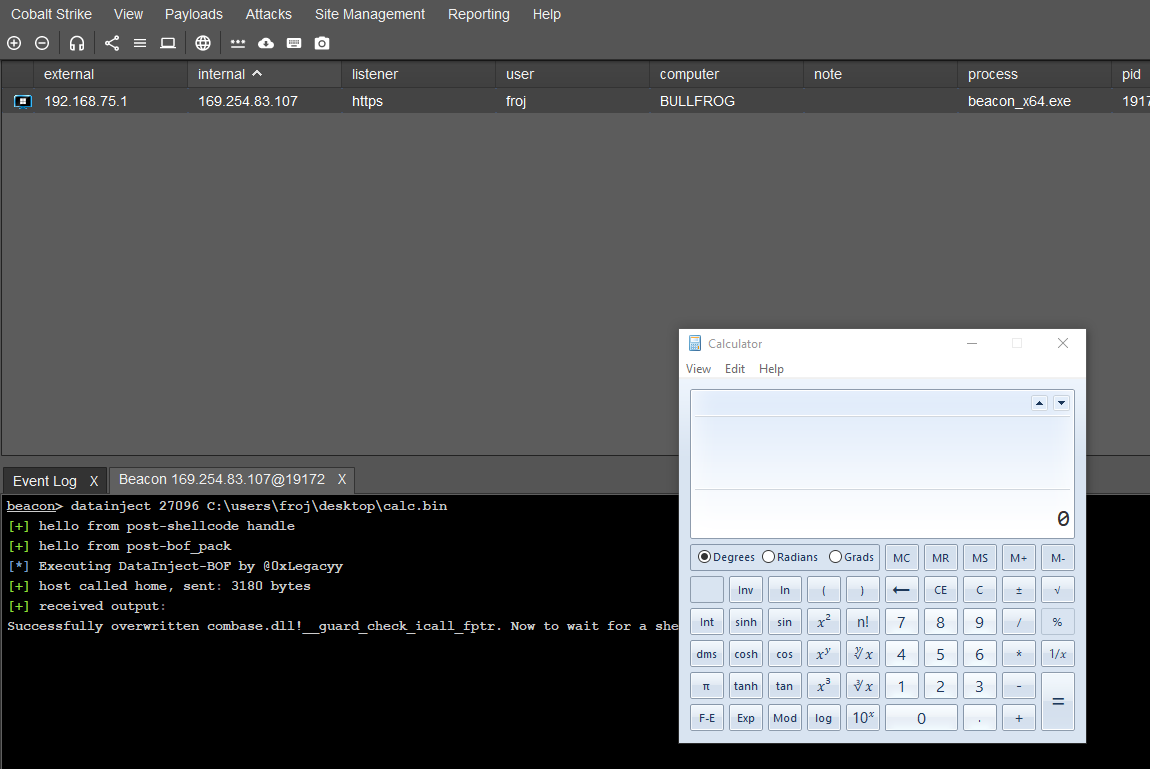Screen dimensions: 1150x769
Task: Open the Calculator Help menu
Action: [771, 369]
